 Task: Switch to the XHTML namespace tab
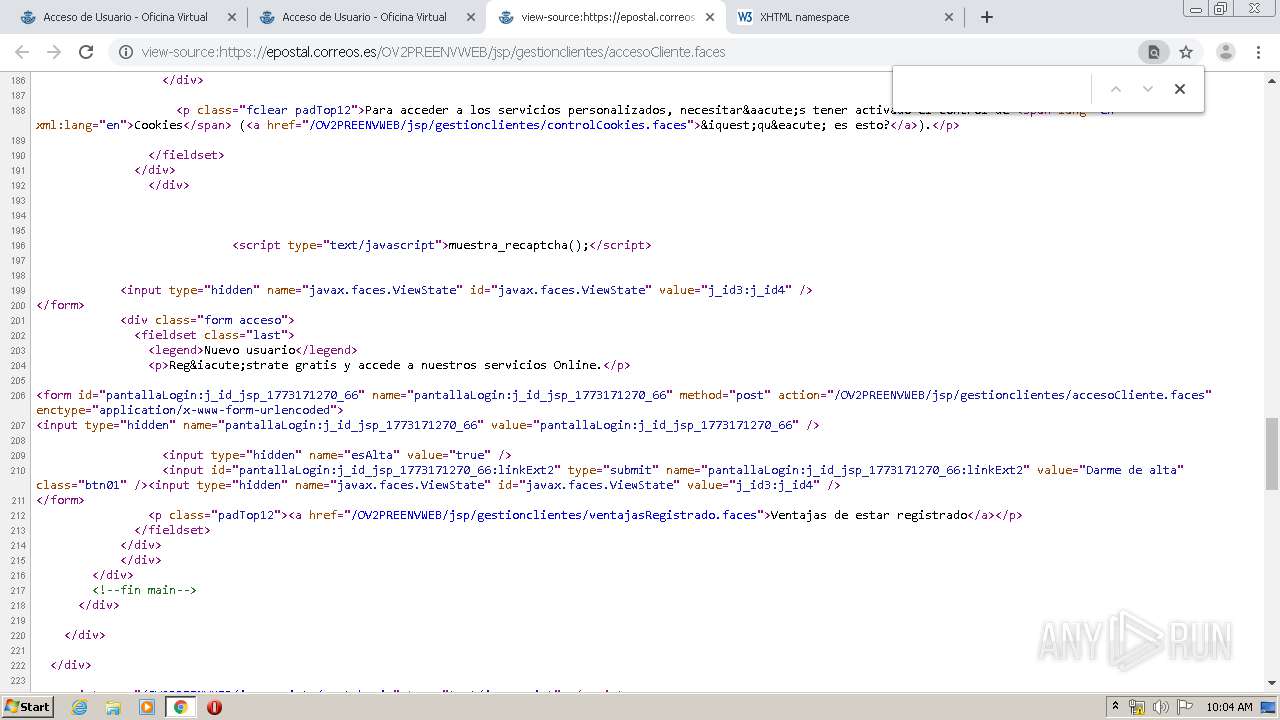point(843,17)
